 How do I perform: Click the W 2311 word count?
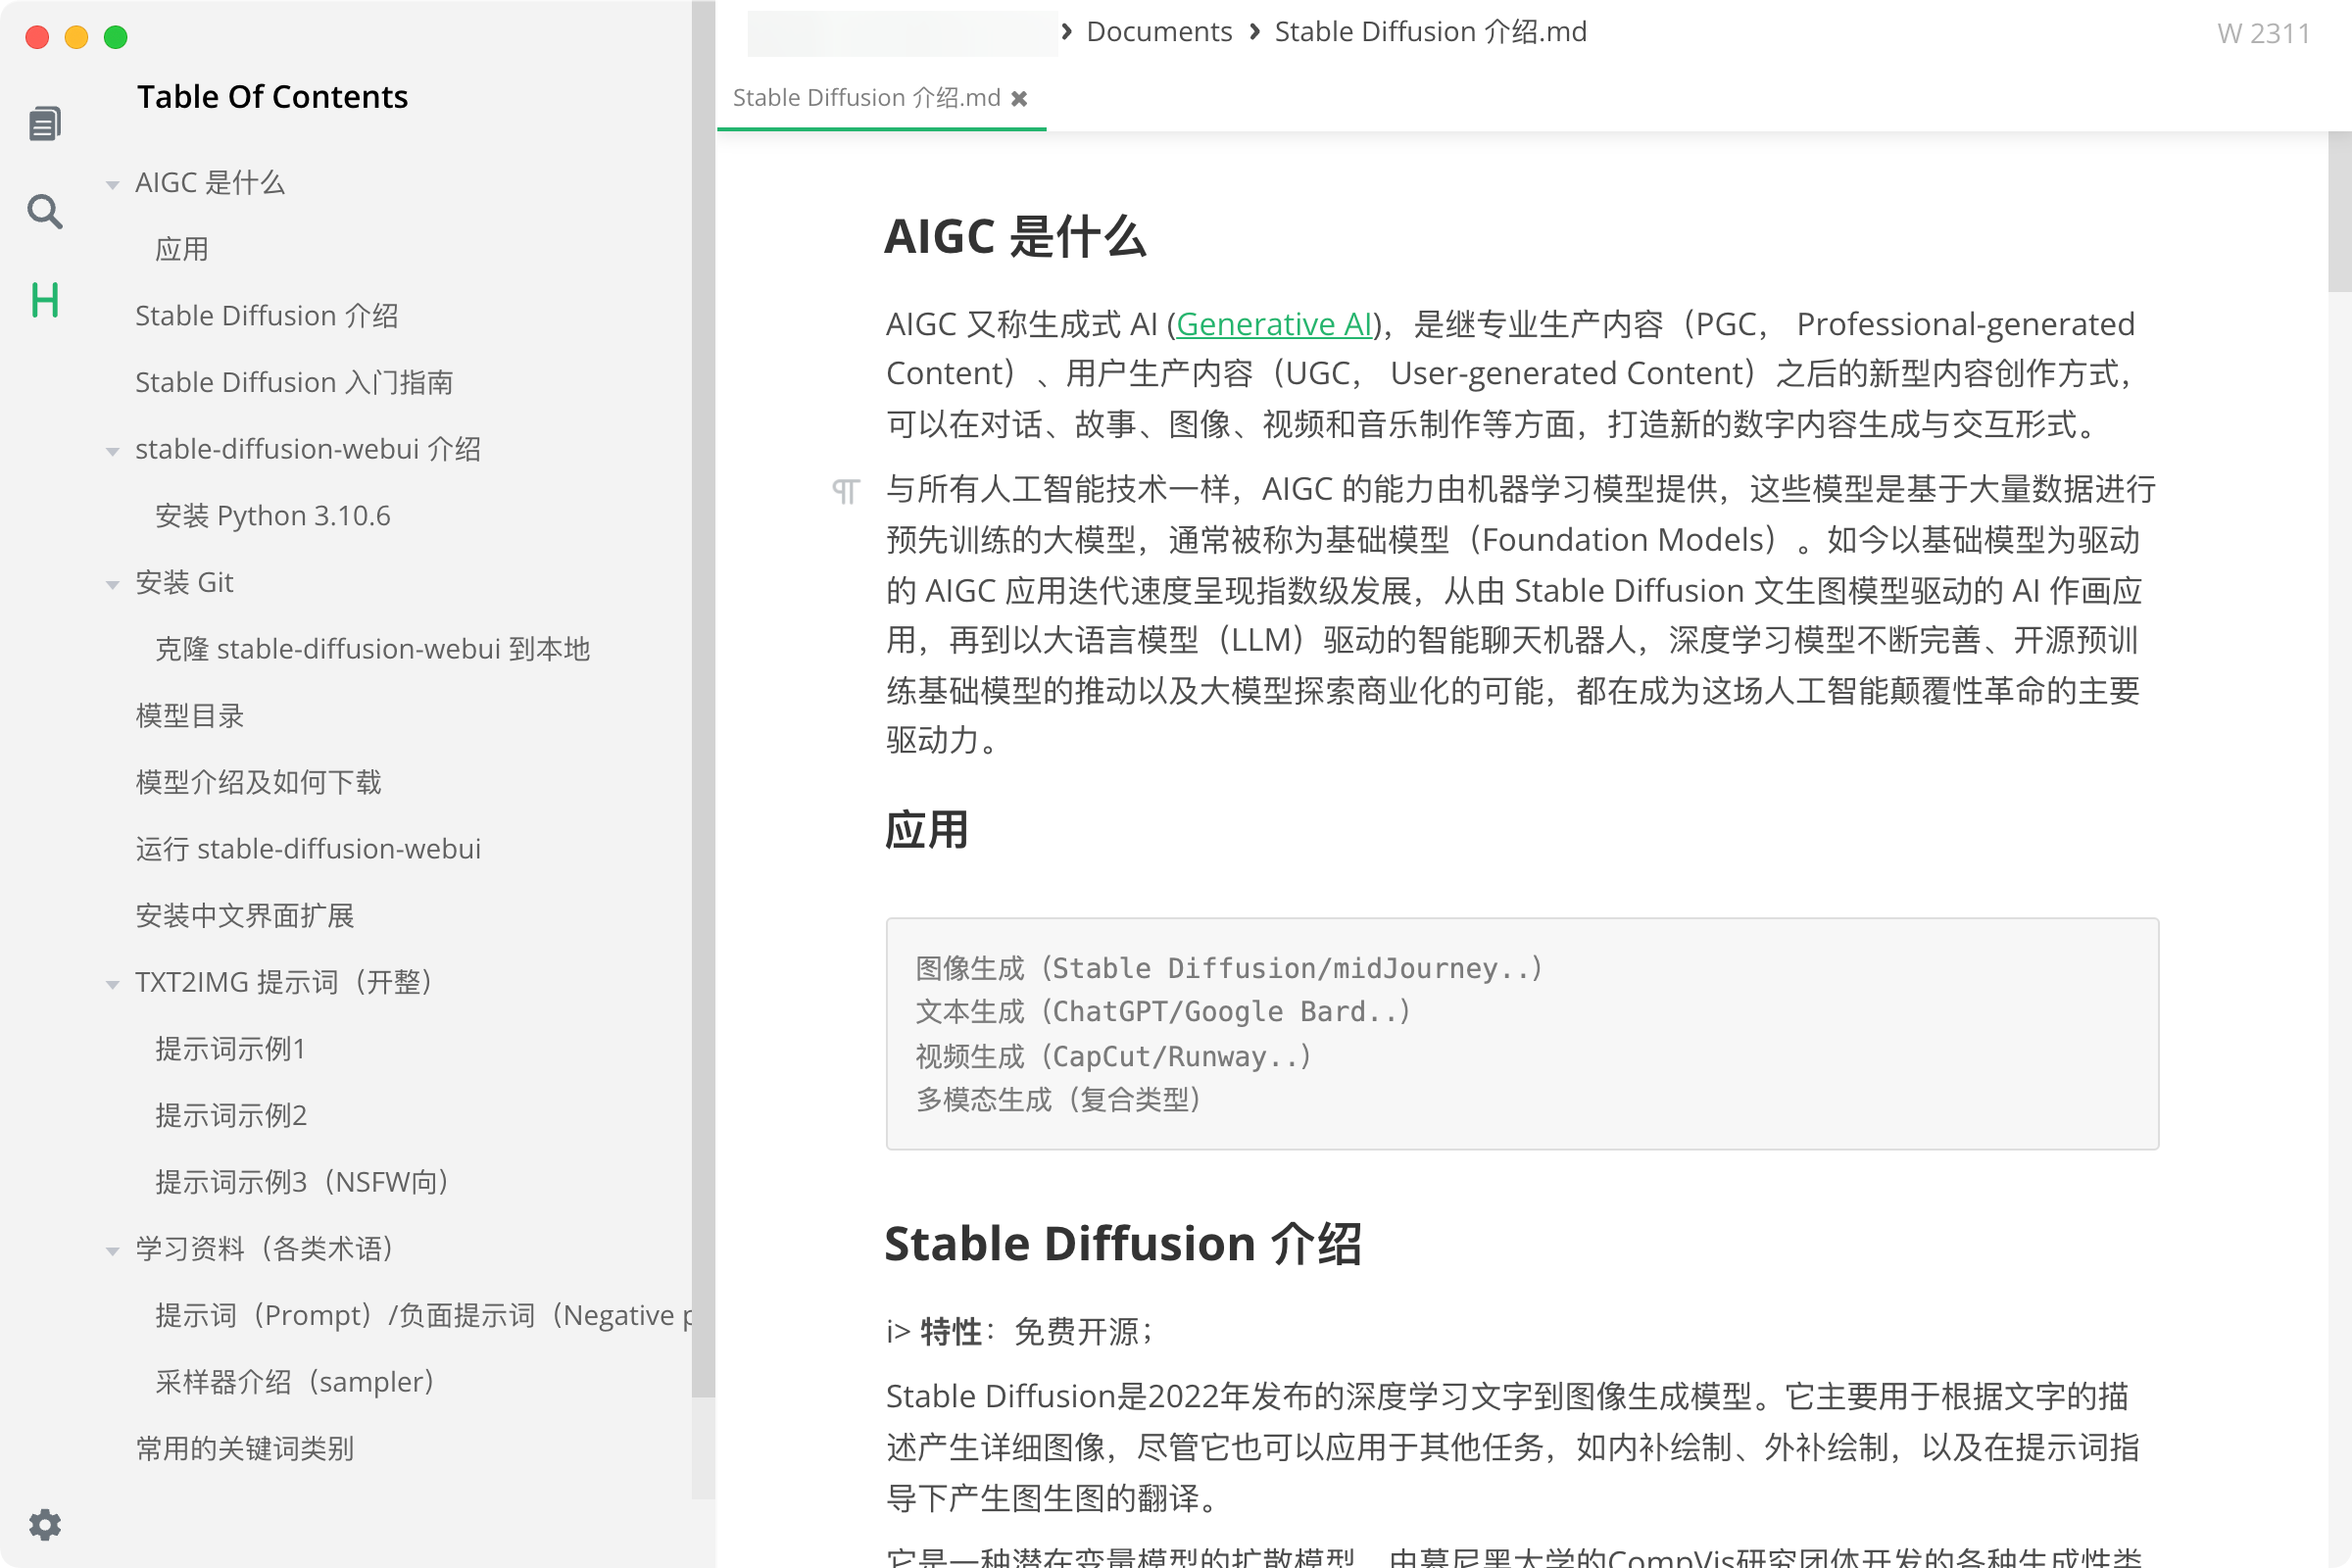pos(2264,33)
